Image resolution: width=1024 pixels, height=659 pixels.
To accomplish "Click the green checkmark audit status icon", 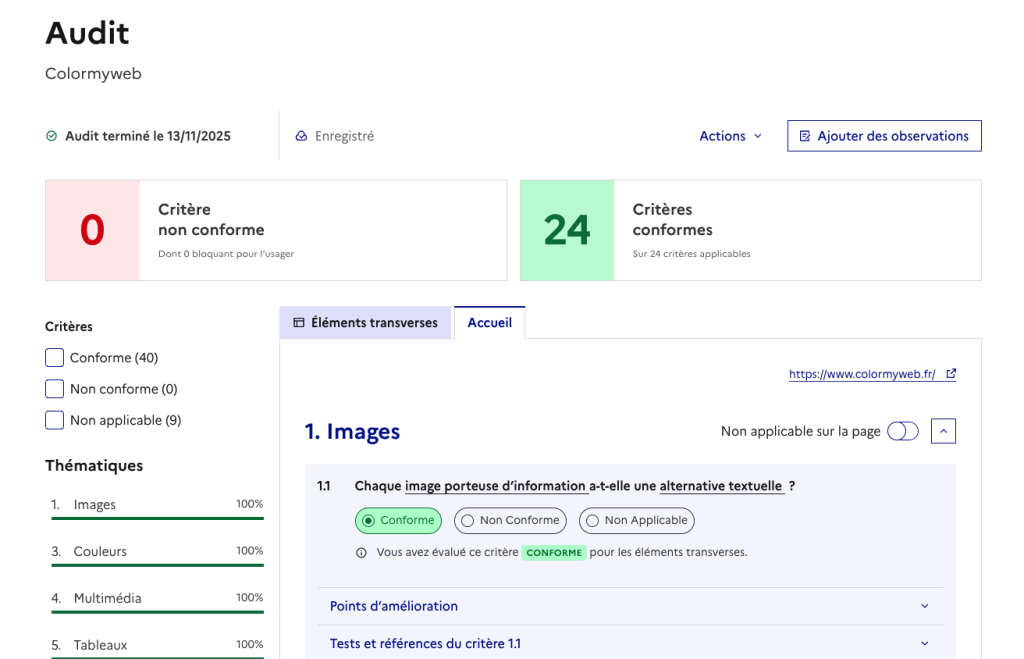I will point(52,136).
